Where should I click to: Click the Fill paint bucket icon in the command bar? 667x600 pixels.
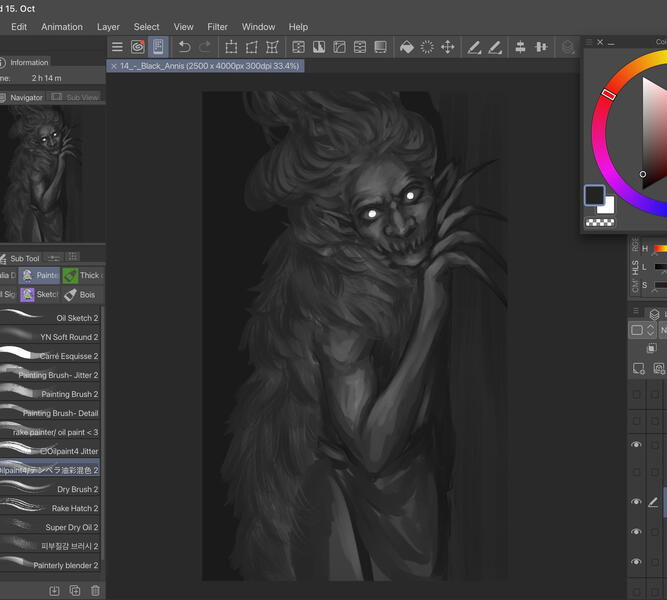click(x=407, y=47)
